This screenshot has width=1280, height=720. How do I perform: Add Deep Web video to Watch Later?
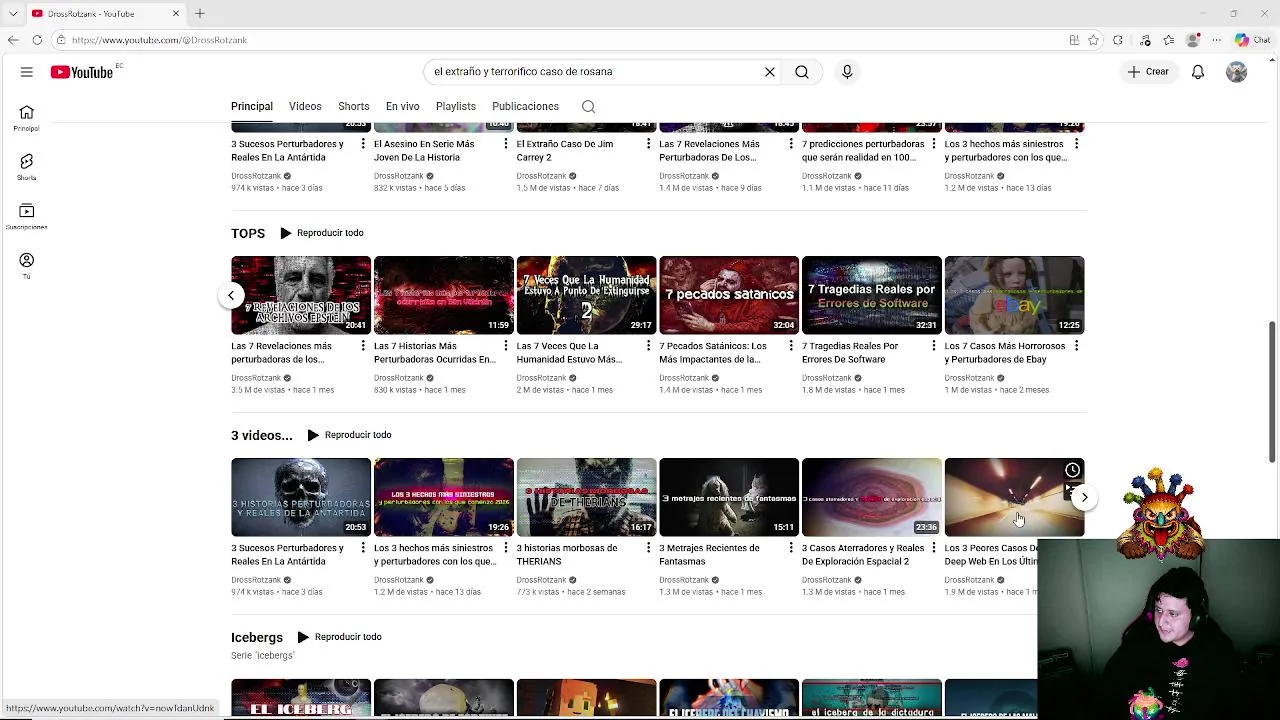tap(1072, 470)
